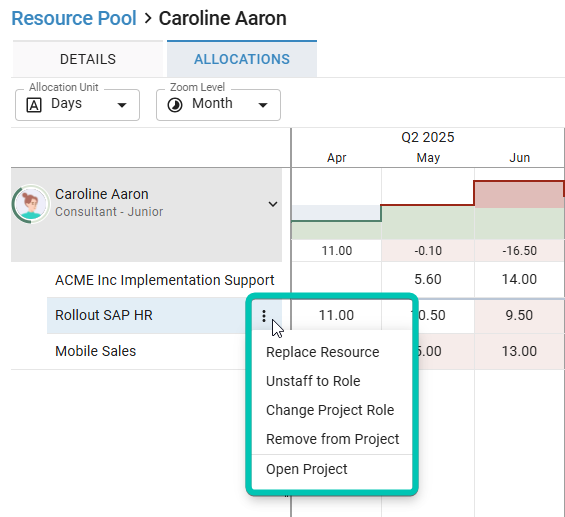Viewport: 565px width, 517px height.
Task: Click the Allocation Unit 'A' icon
Action: tap(34, 105)
